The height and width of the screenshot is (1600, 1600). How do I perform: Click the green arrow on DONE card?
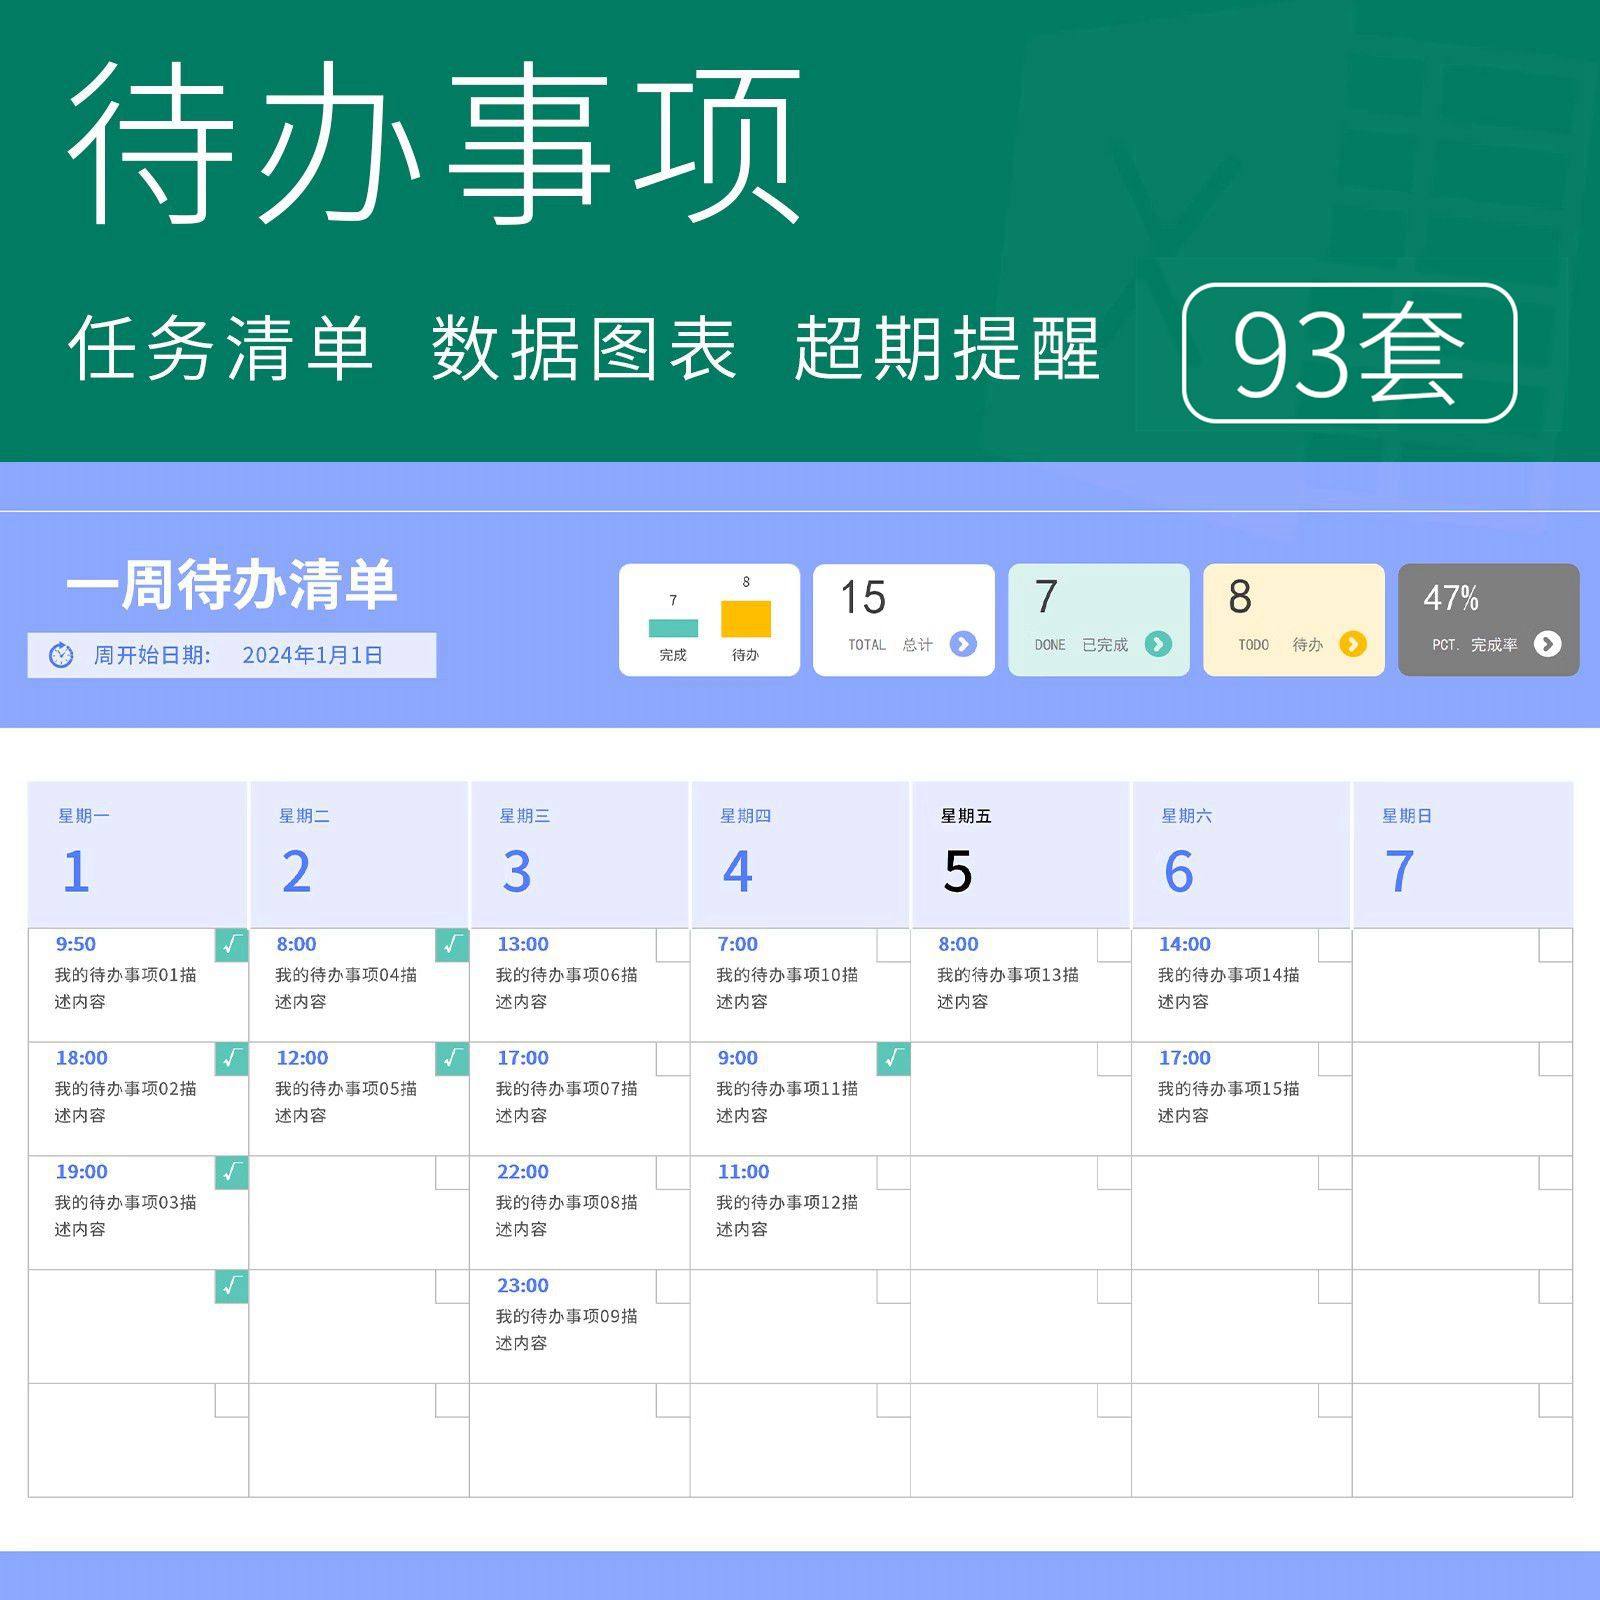coord(1158,644)
